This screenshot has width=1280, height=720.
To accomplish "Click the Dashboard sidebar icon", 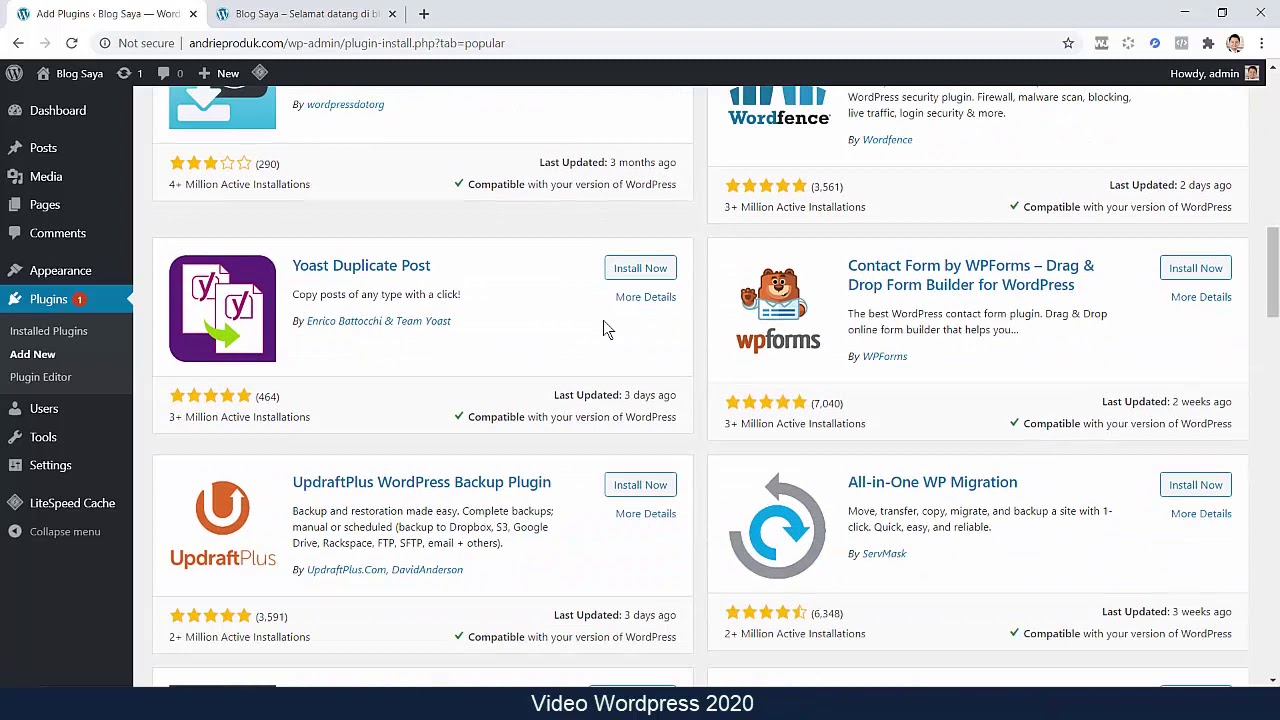I will (x=15, y=111).
